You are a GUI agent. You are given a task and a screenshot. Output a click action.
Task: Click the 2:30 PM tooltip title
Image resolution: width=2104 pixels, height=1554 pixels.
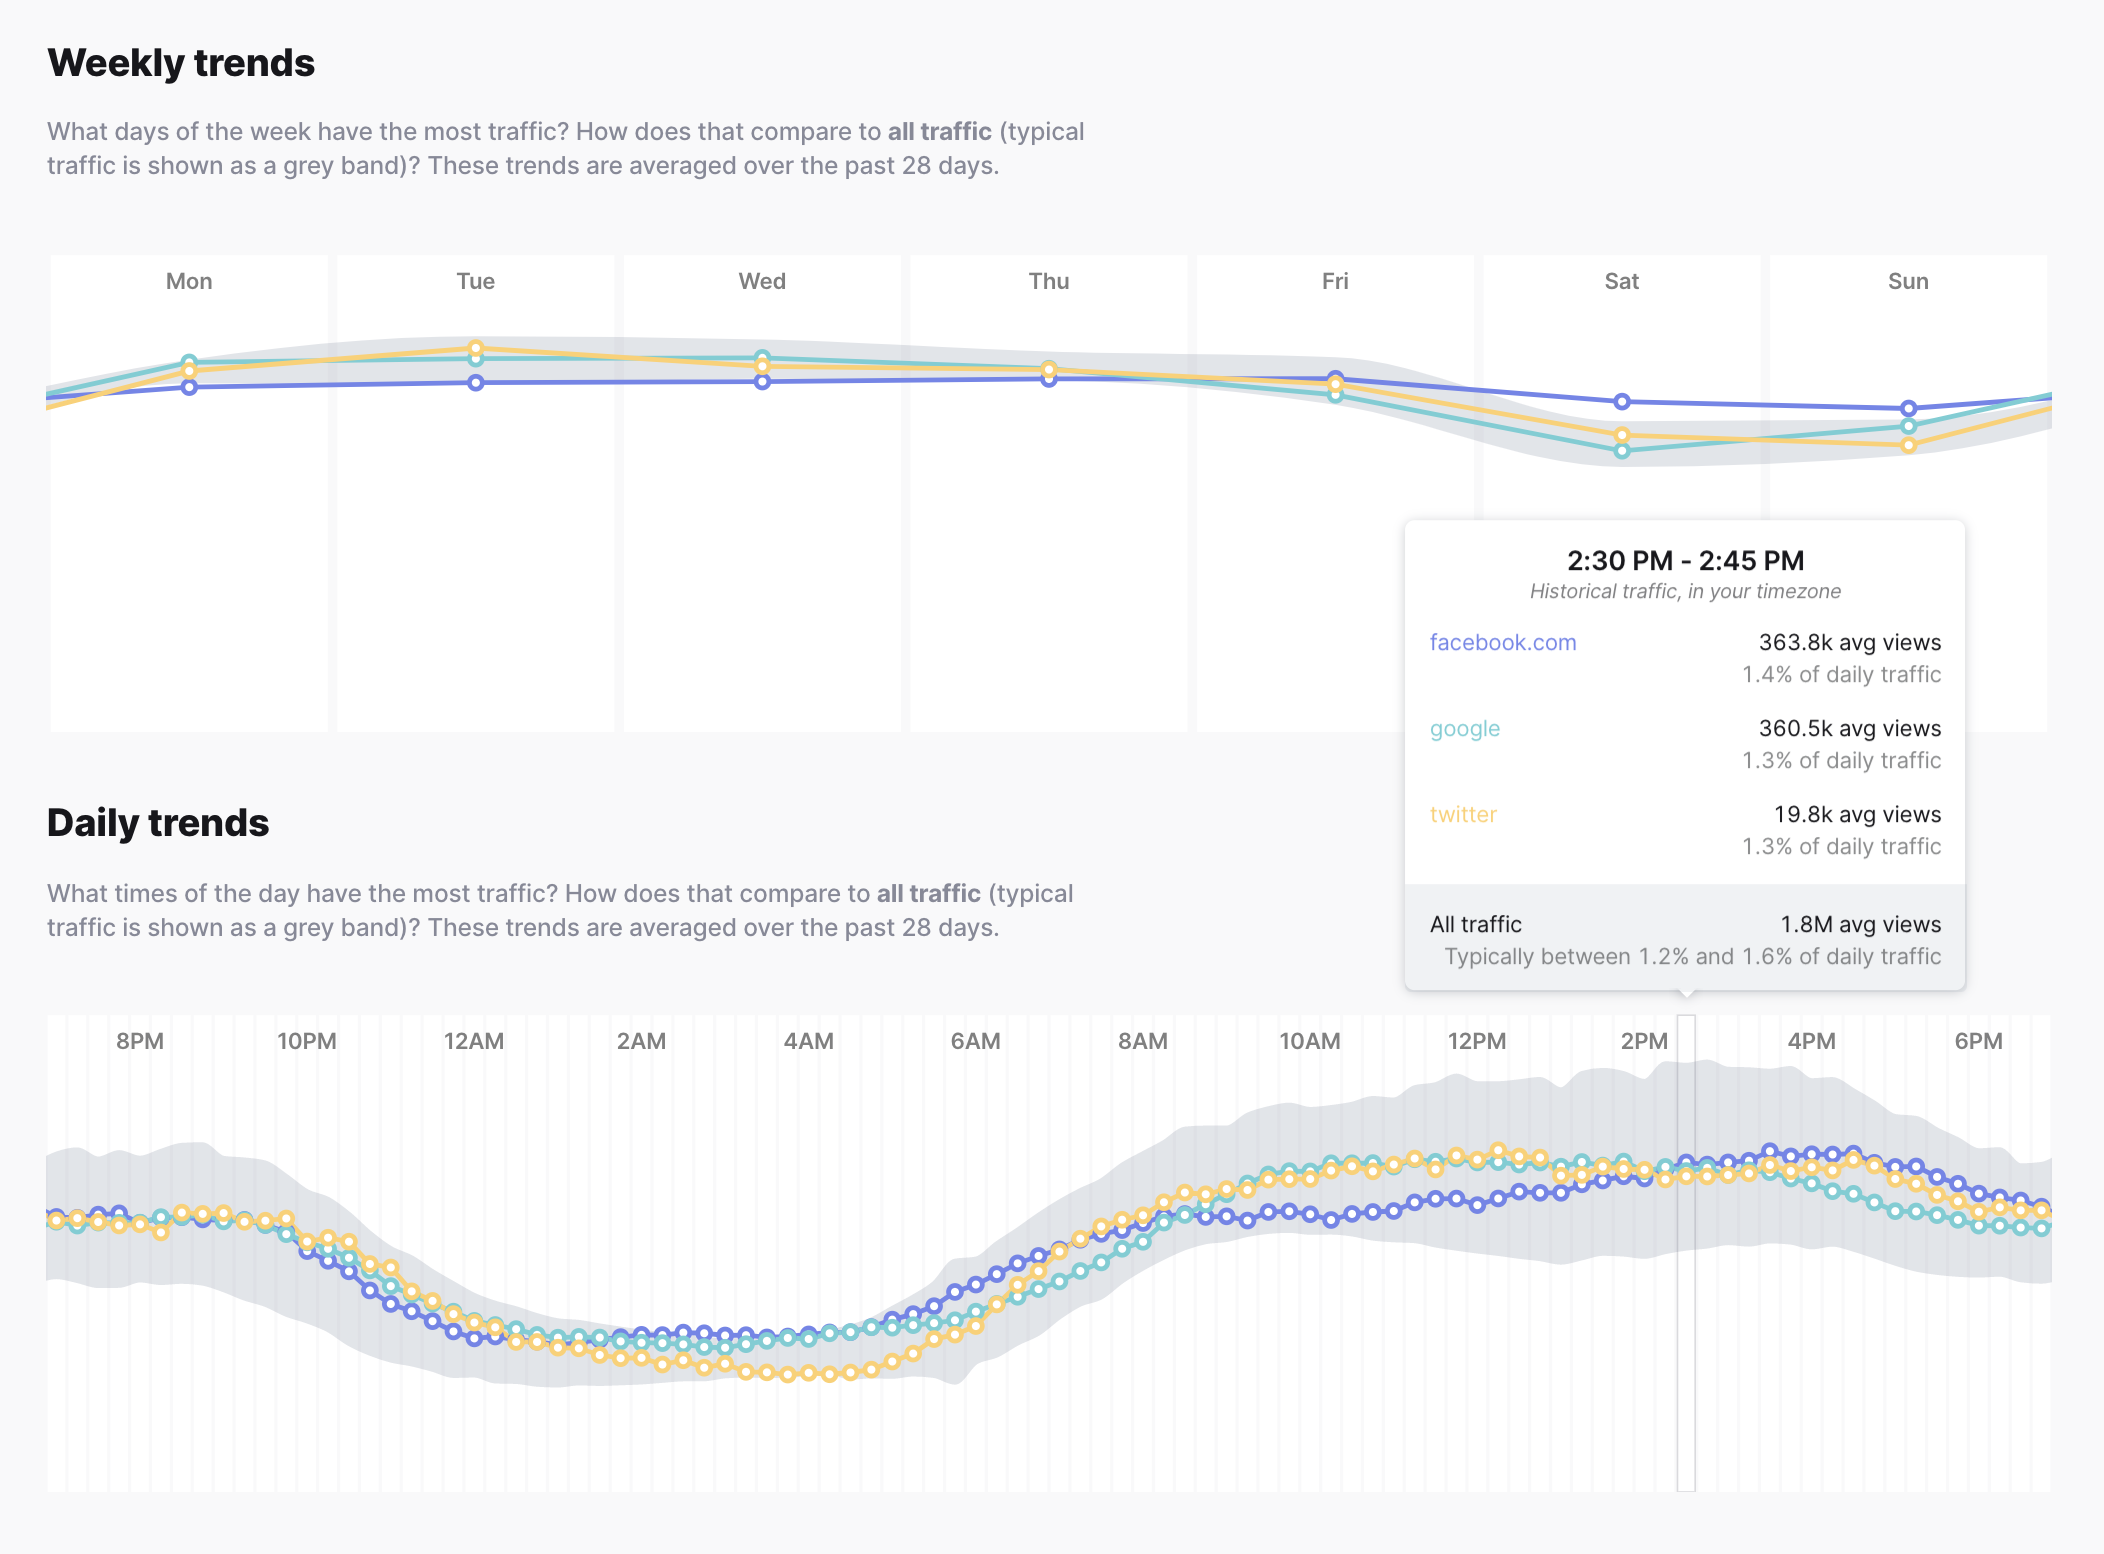click(1684, 561)
